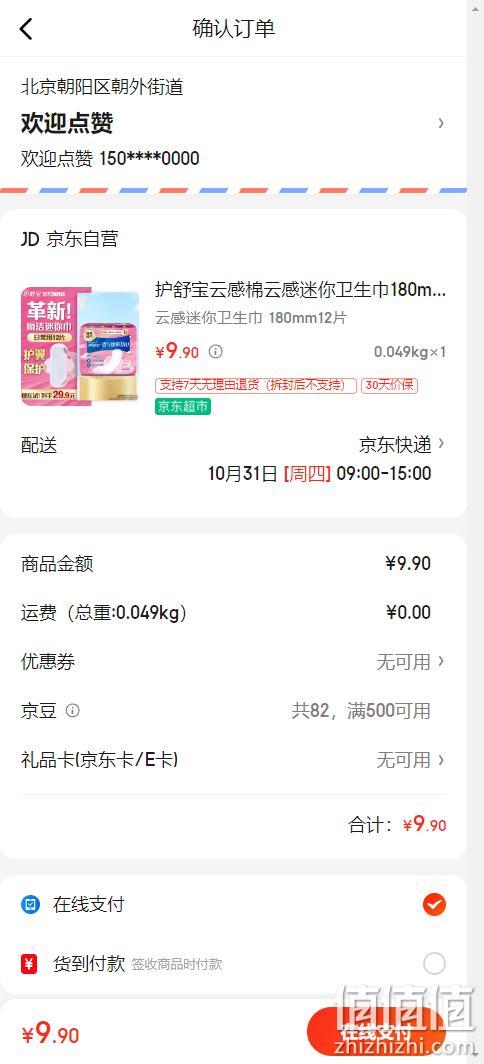Image resolution: width=484 pixels, height=1064 pixels.
Task: Go back using the top-left arrow
Action: (x=26, y=29)
